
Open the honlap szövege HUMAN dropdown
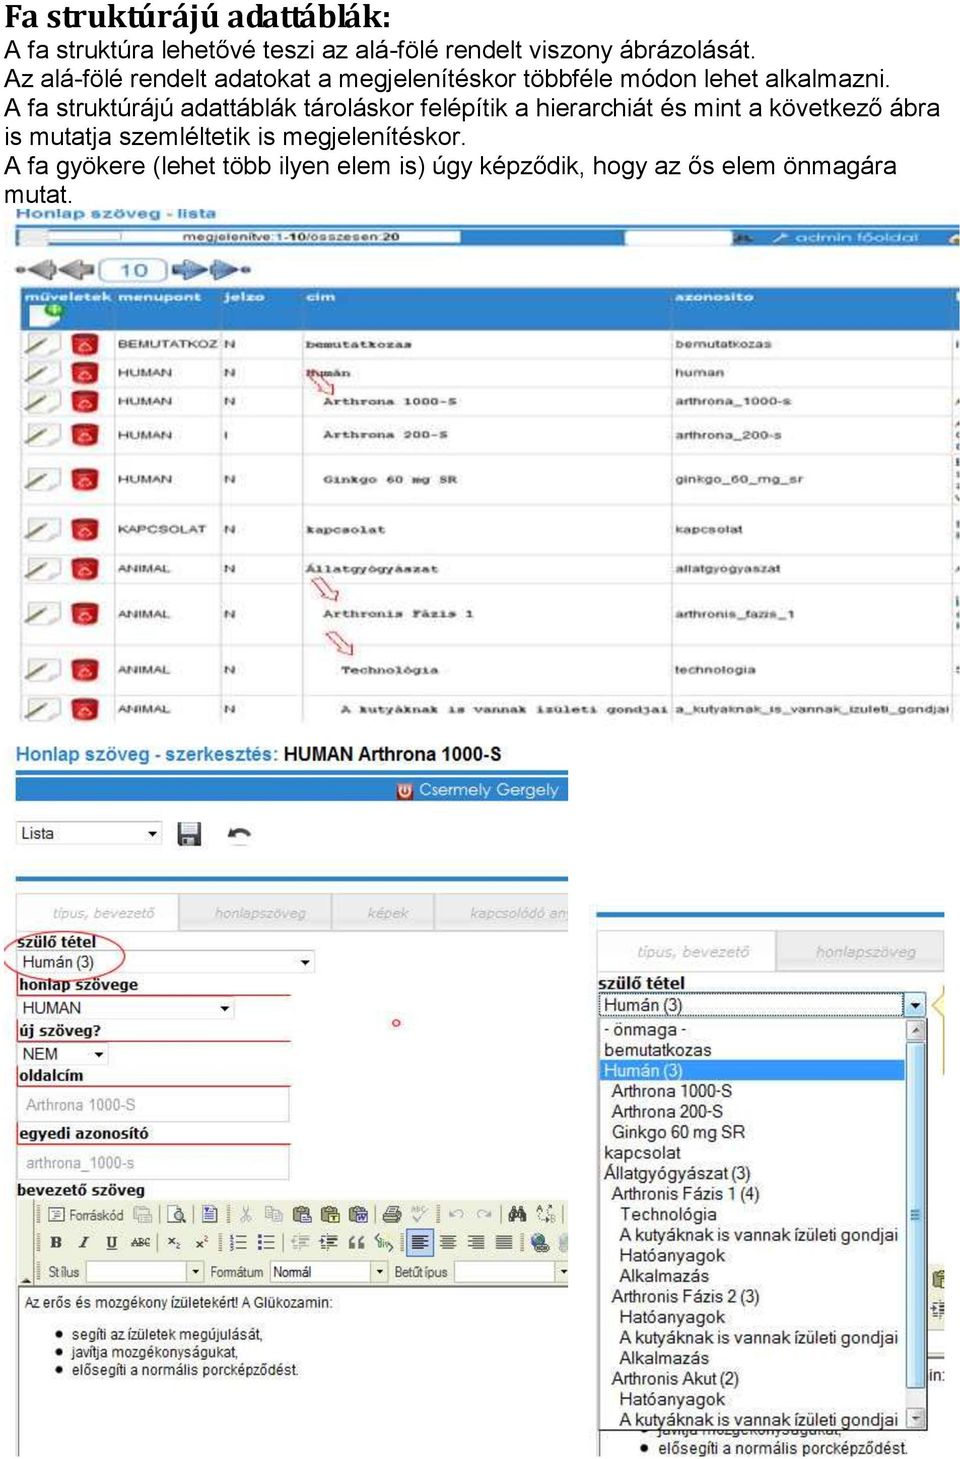click(126, 1008)
